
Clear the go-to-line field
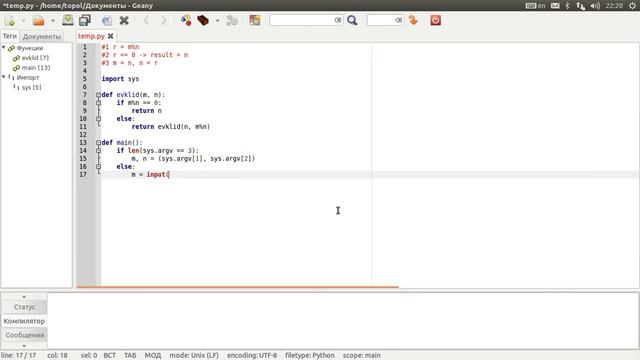click(x=399, y=20)
